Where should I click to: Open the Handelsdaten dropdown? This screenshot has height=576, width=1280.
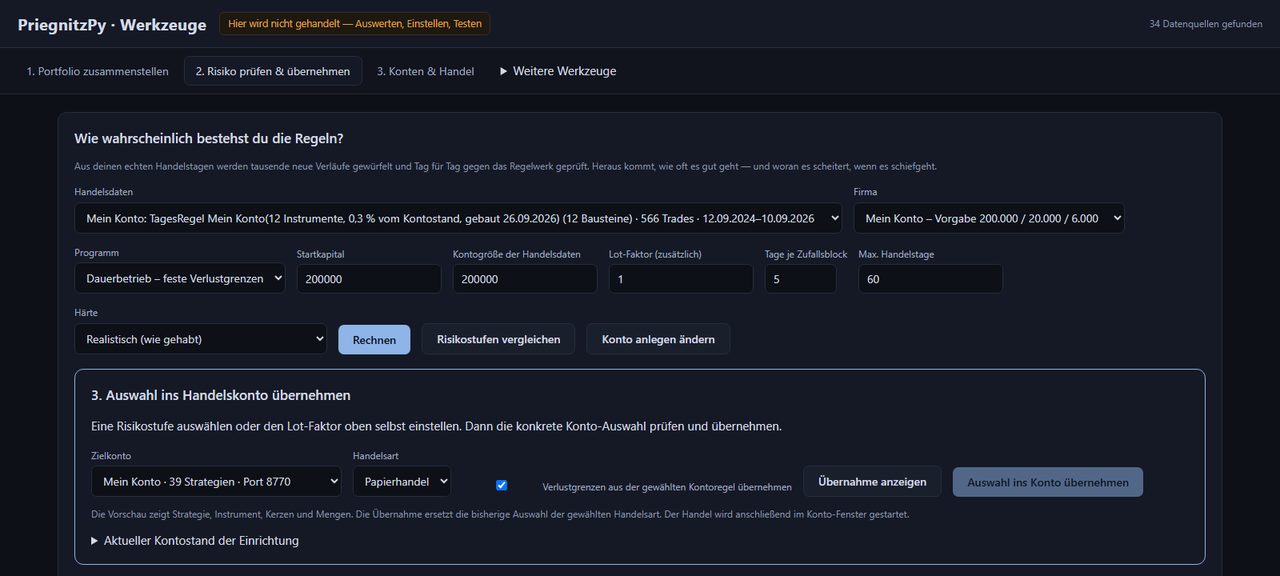pyautogui.click(x=458, y=218)
